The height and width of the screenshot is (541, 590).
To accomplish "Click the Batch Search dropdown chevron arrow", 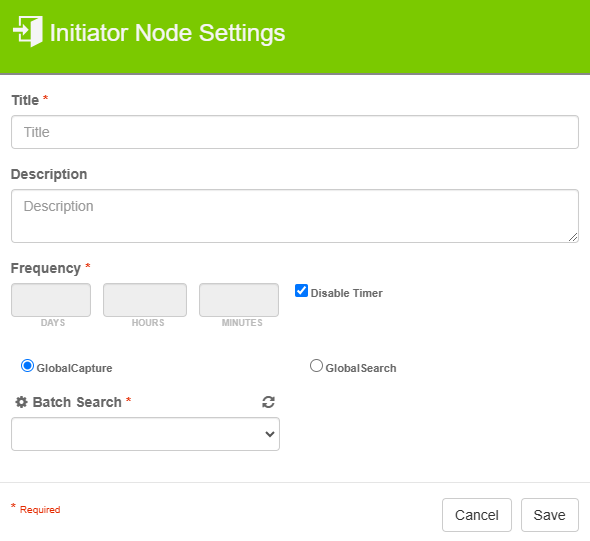I will coord(269,434).
